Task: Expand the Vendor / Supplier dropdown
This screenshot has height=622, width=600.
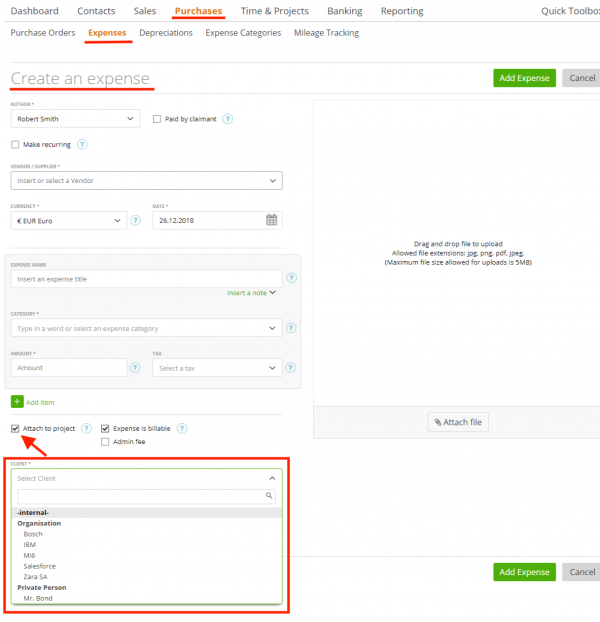Action: 146,180
